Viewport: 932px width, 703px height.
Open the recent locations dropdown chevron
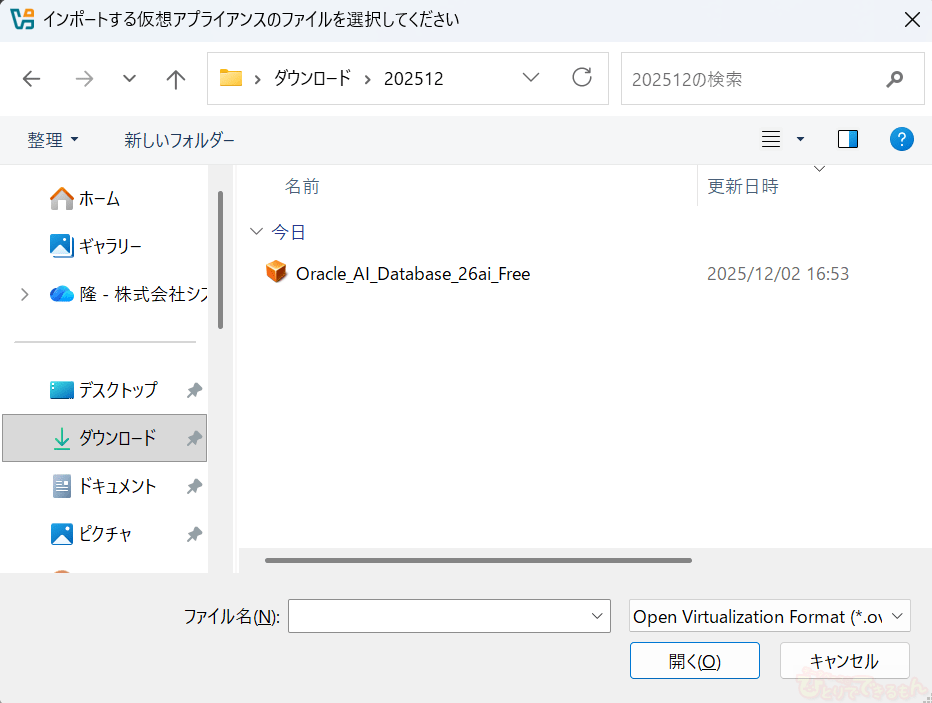tap(129, 79)
